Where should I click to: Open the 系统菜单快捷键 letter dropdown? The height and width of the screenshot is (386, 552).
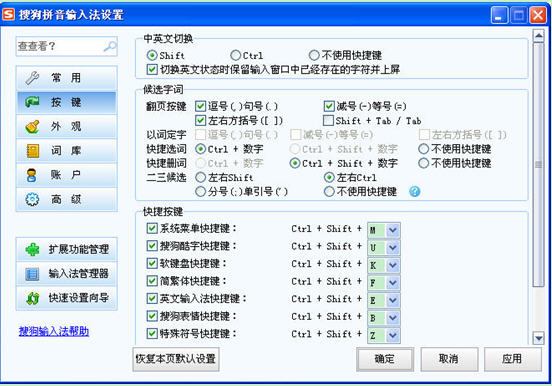393,230
